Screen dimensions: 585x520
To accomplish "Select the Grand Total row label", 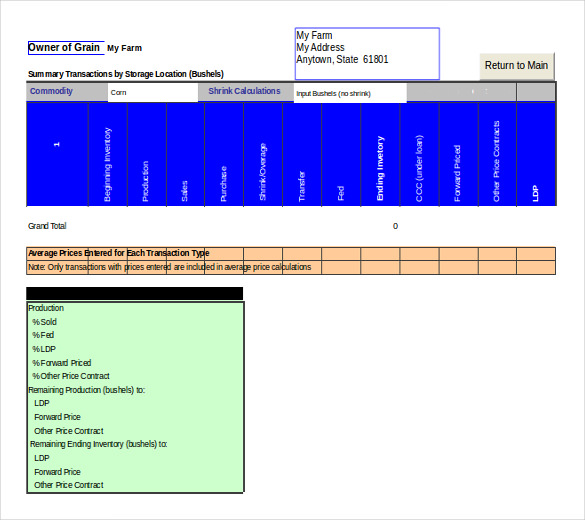I will point(47,226).
